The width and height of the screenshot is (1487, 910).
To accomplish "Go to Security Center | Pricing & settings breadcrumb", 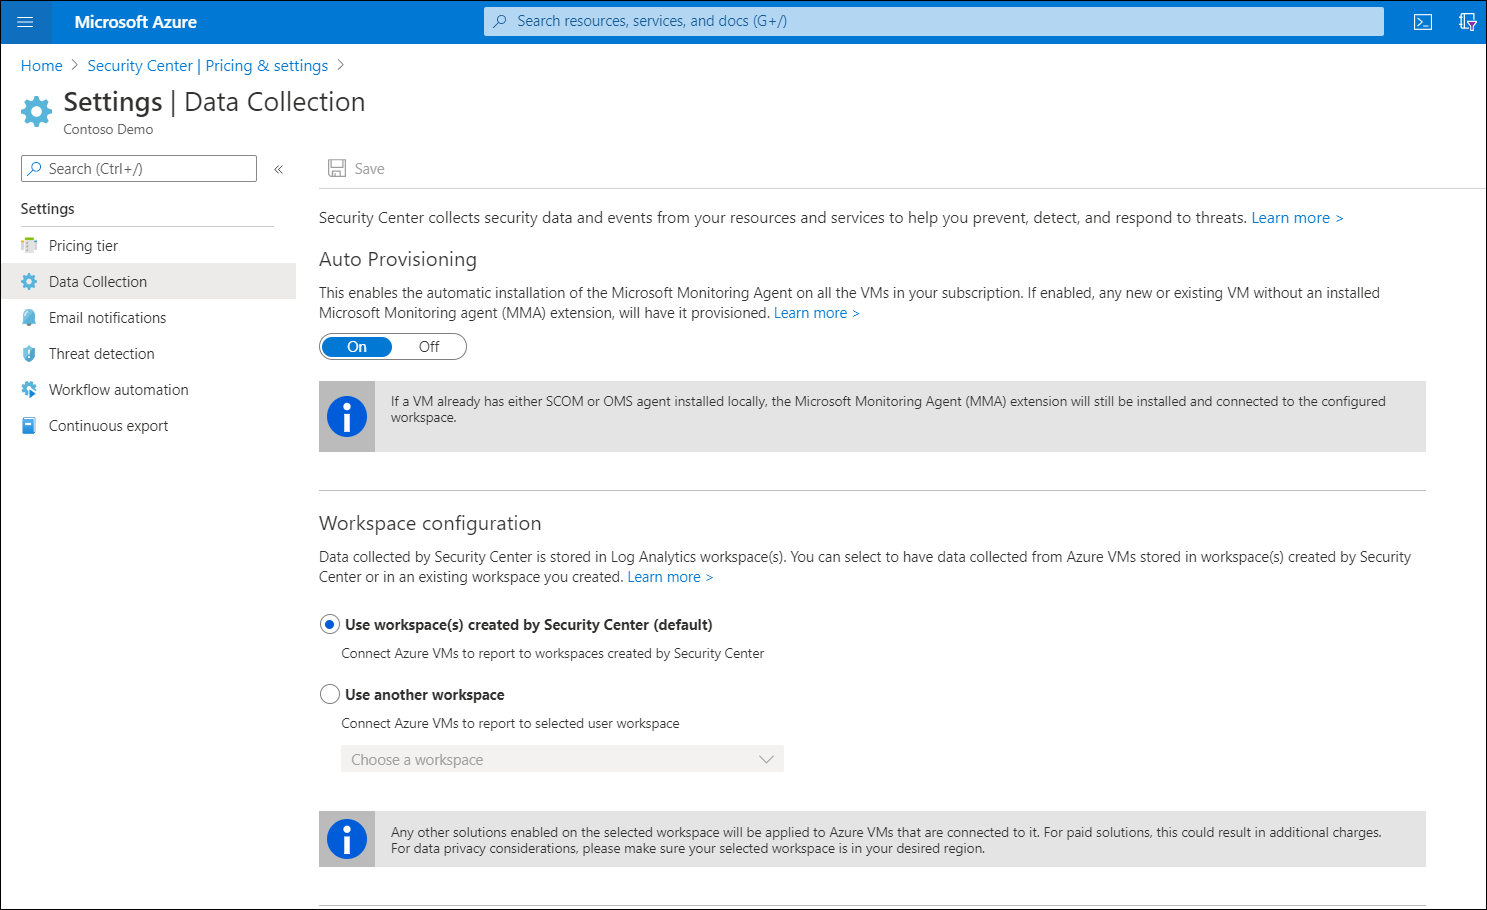I will coord(207,66).
